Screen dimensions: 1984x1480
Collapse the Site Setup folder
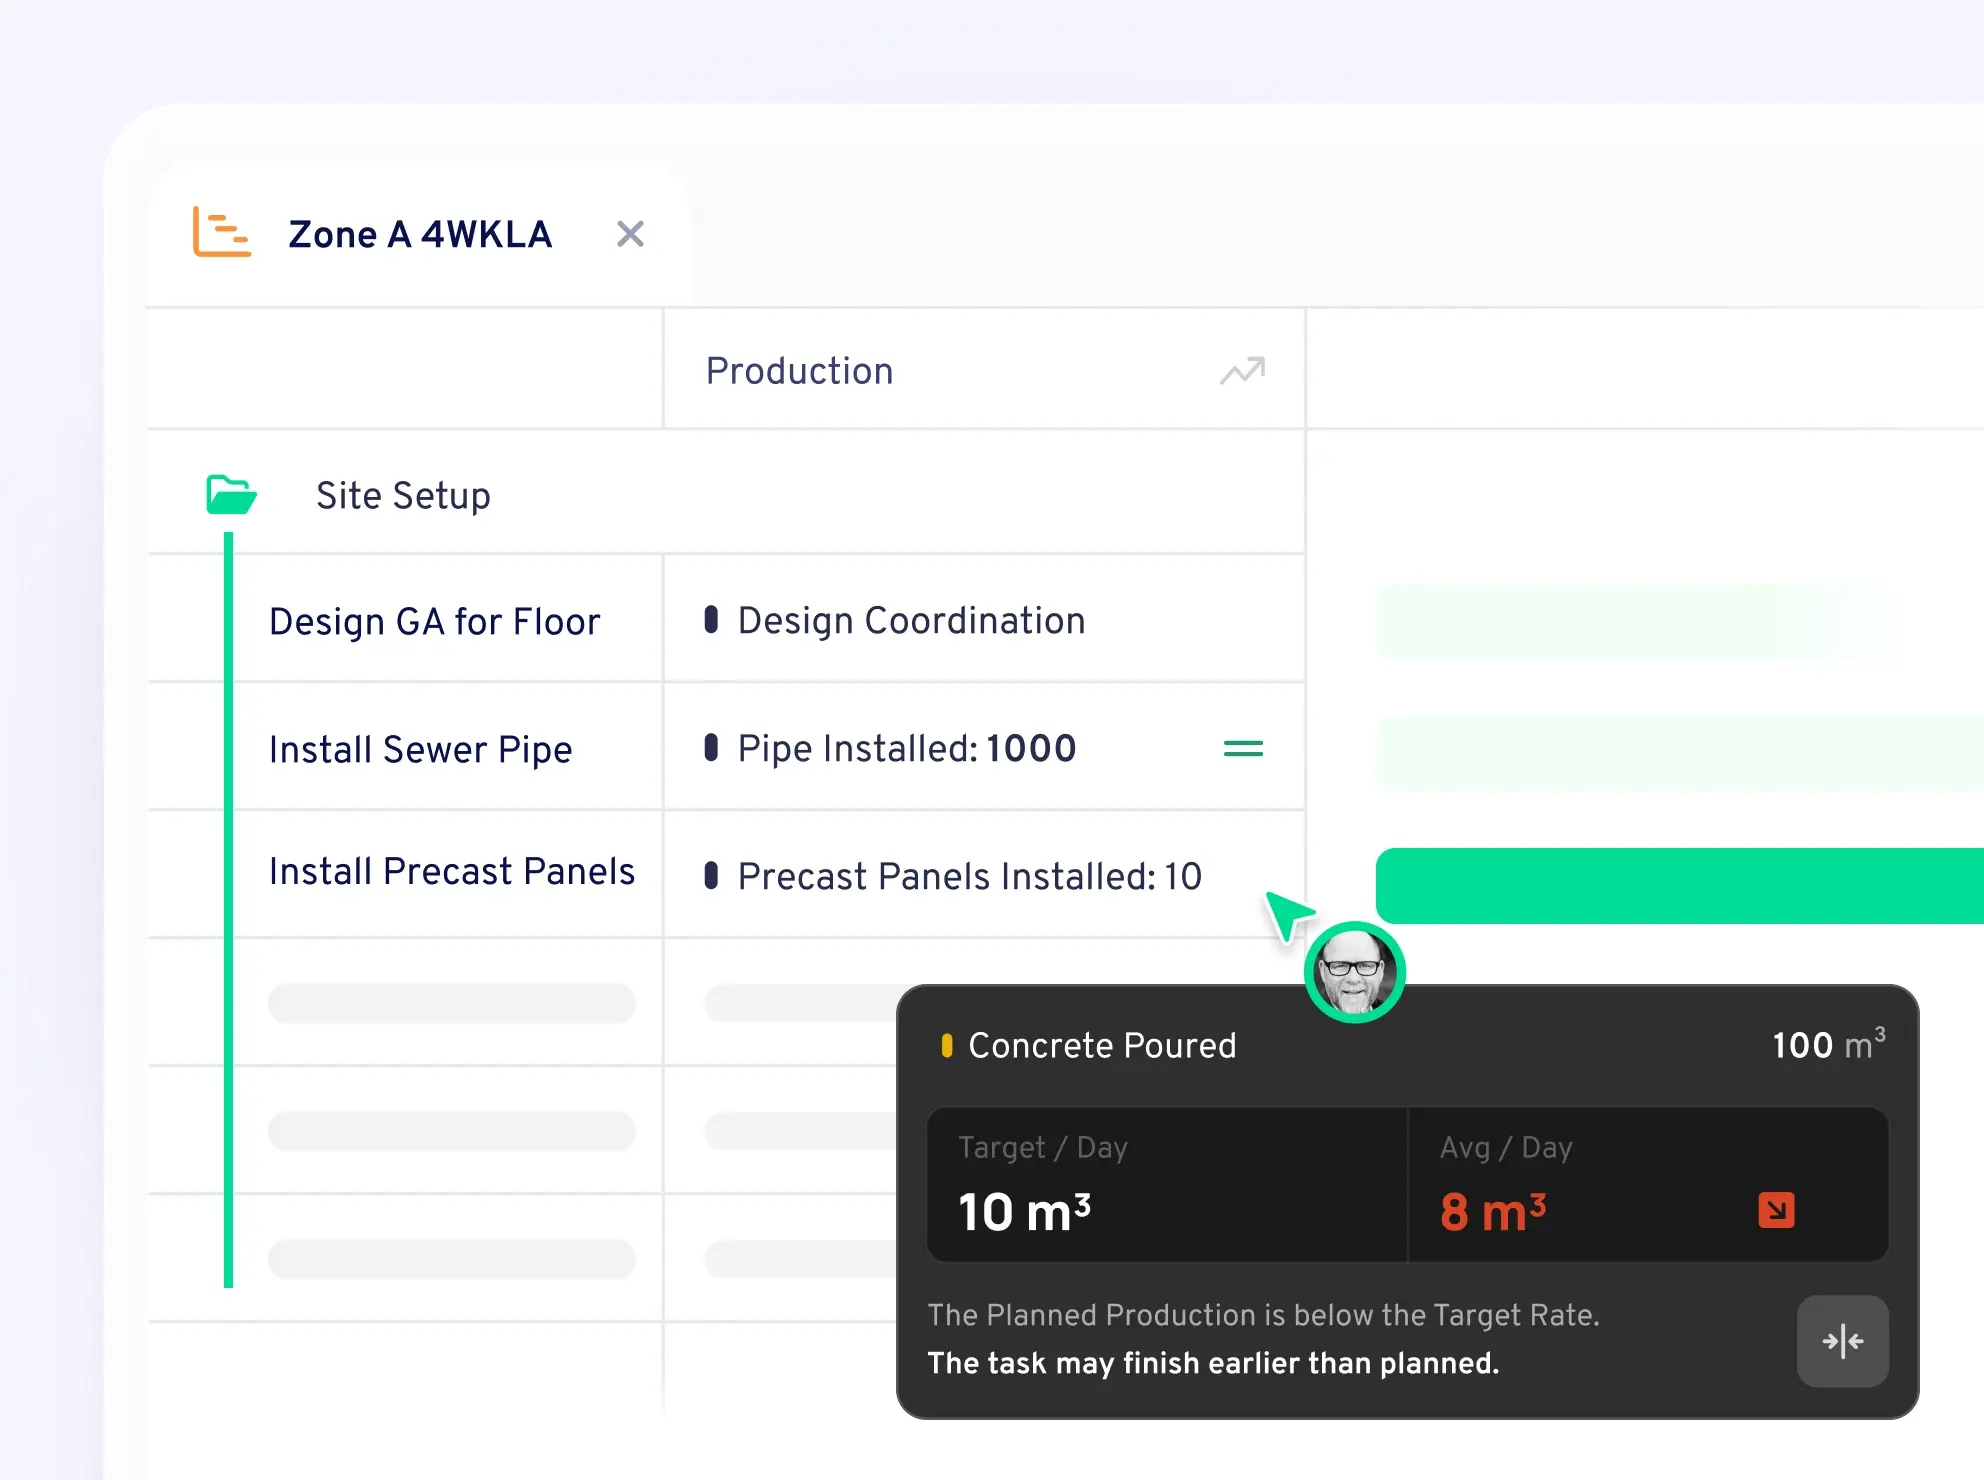point(231,495)
